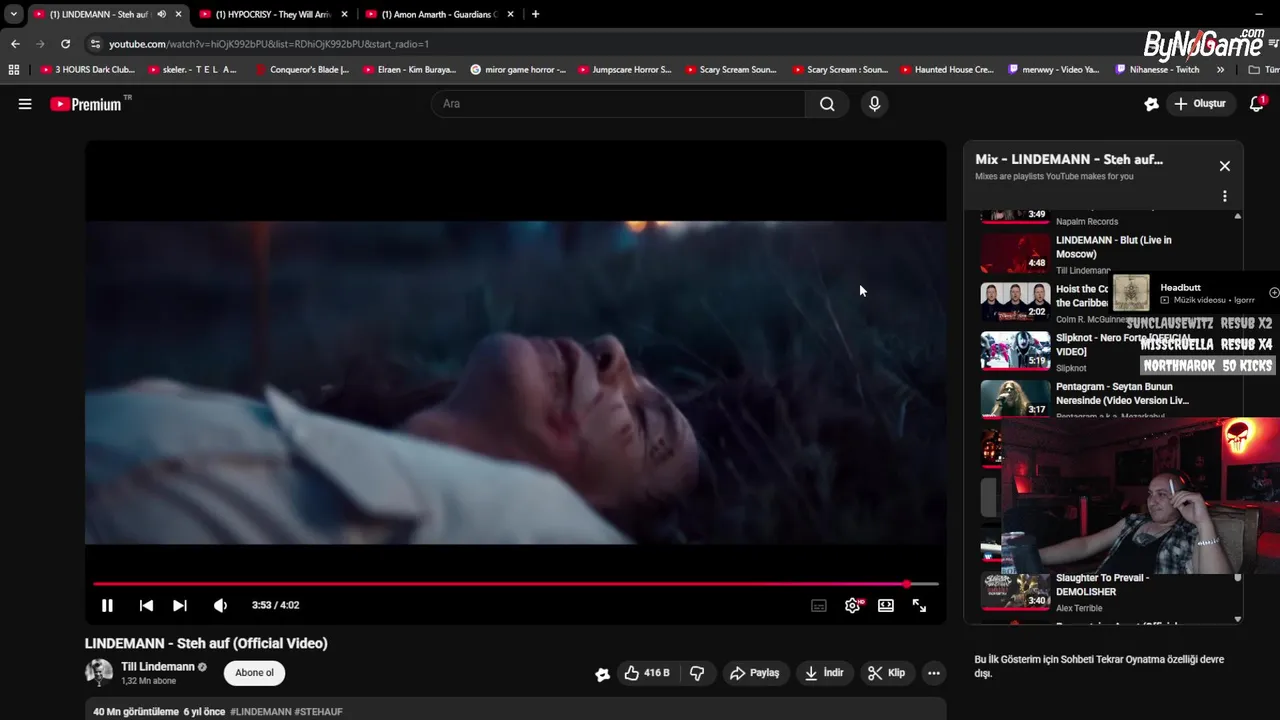The width and height of the screenshot is (1280, 720).
Task: Toggle subtitles/captions button
Action: click(819, 605)
